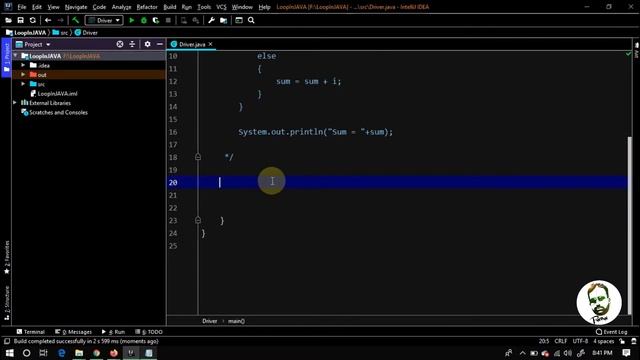Select the out folder row

[x=89, y=75]
